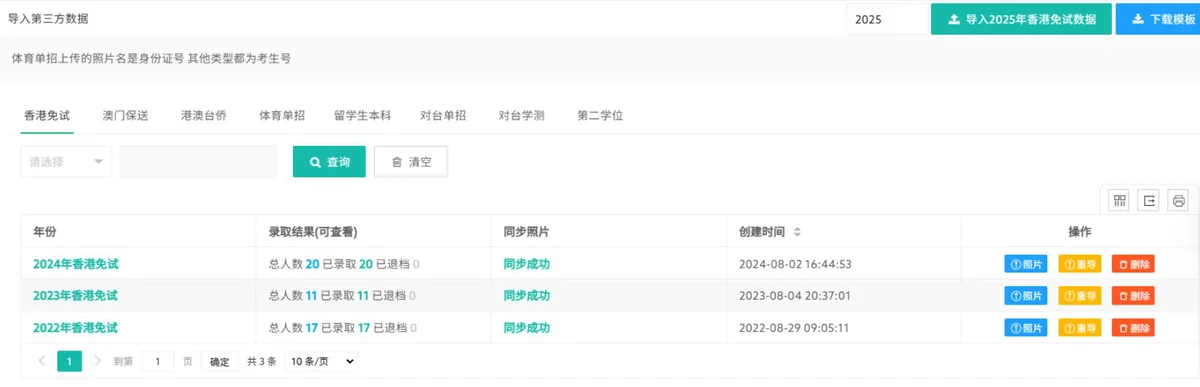Switch to the 体育单招 tab
Viewport: 1200px width, 387px height.
pyautogui.click(x=282, y=115)
